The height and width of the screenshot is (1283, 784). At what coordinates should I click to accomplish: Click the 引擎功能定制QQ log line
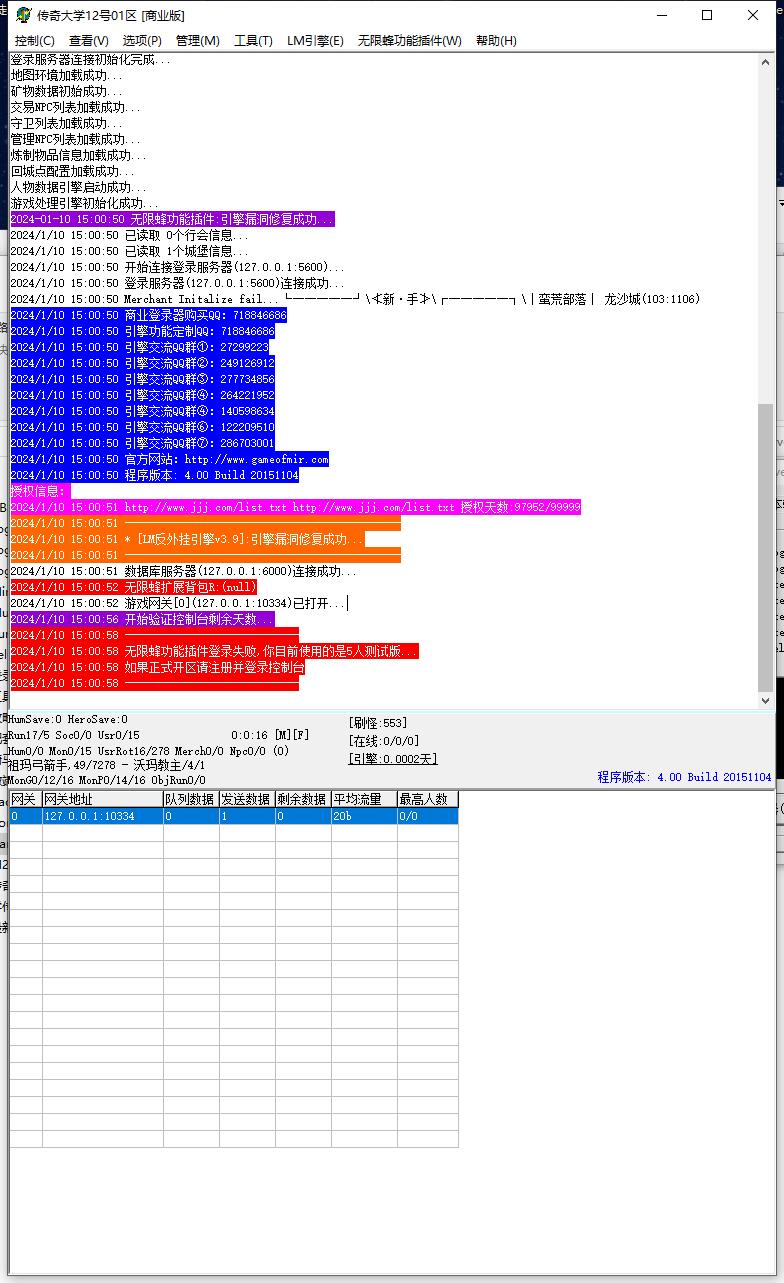(142, 331)
